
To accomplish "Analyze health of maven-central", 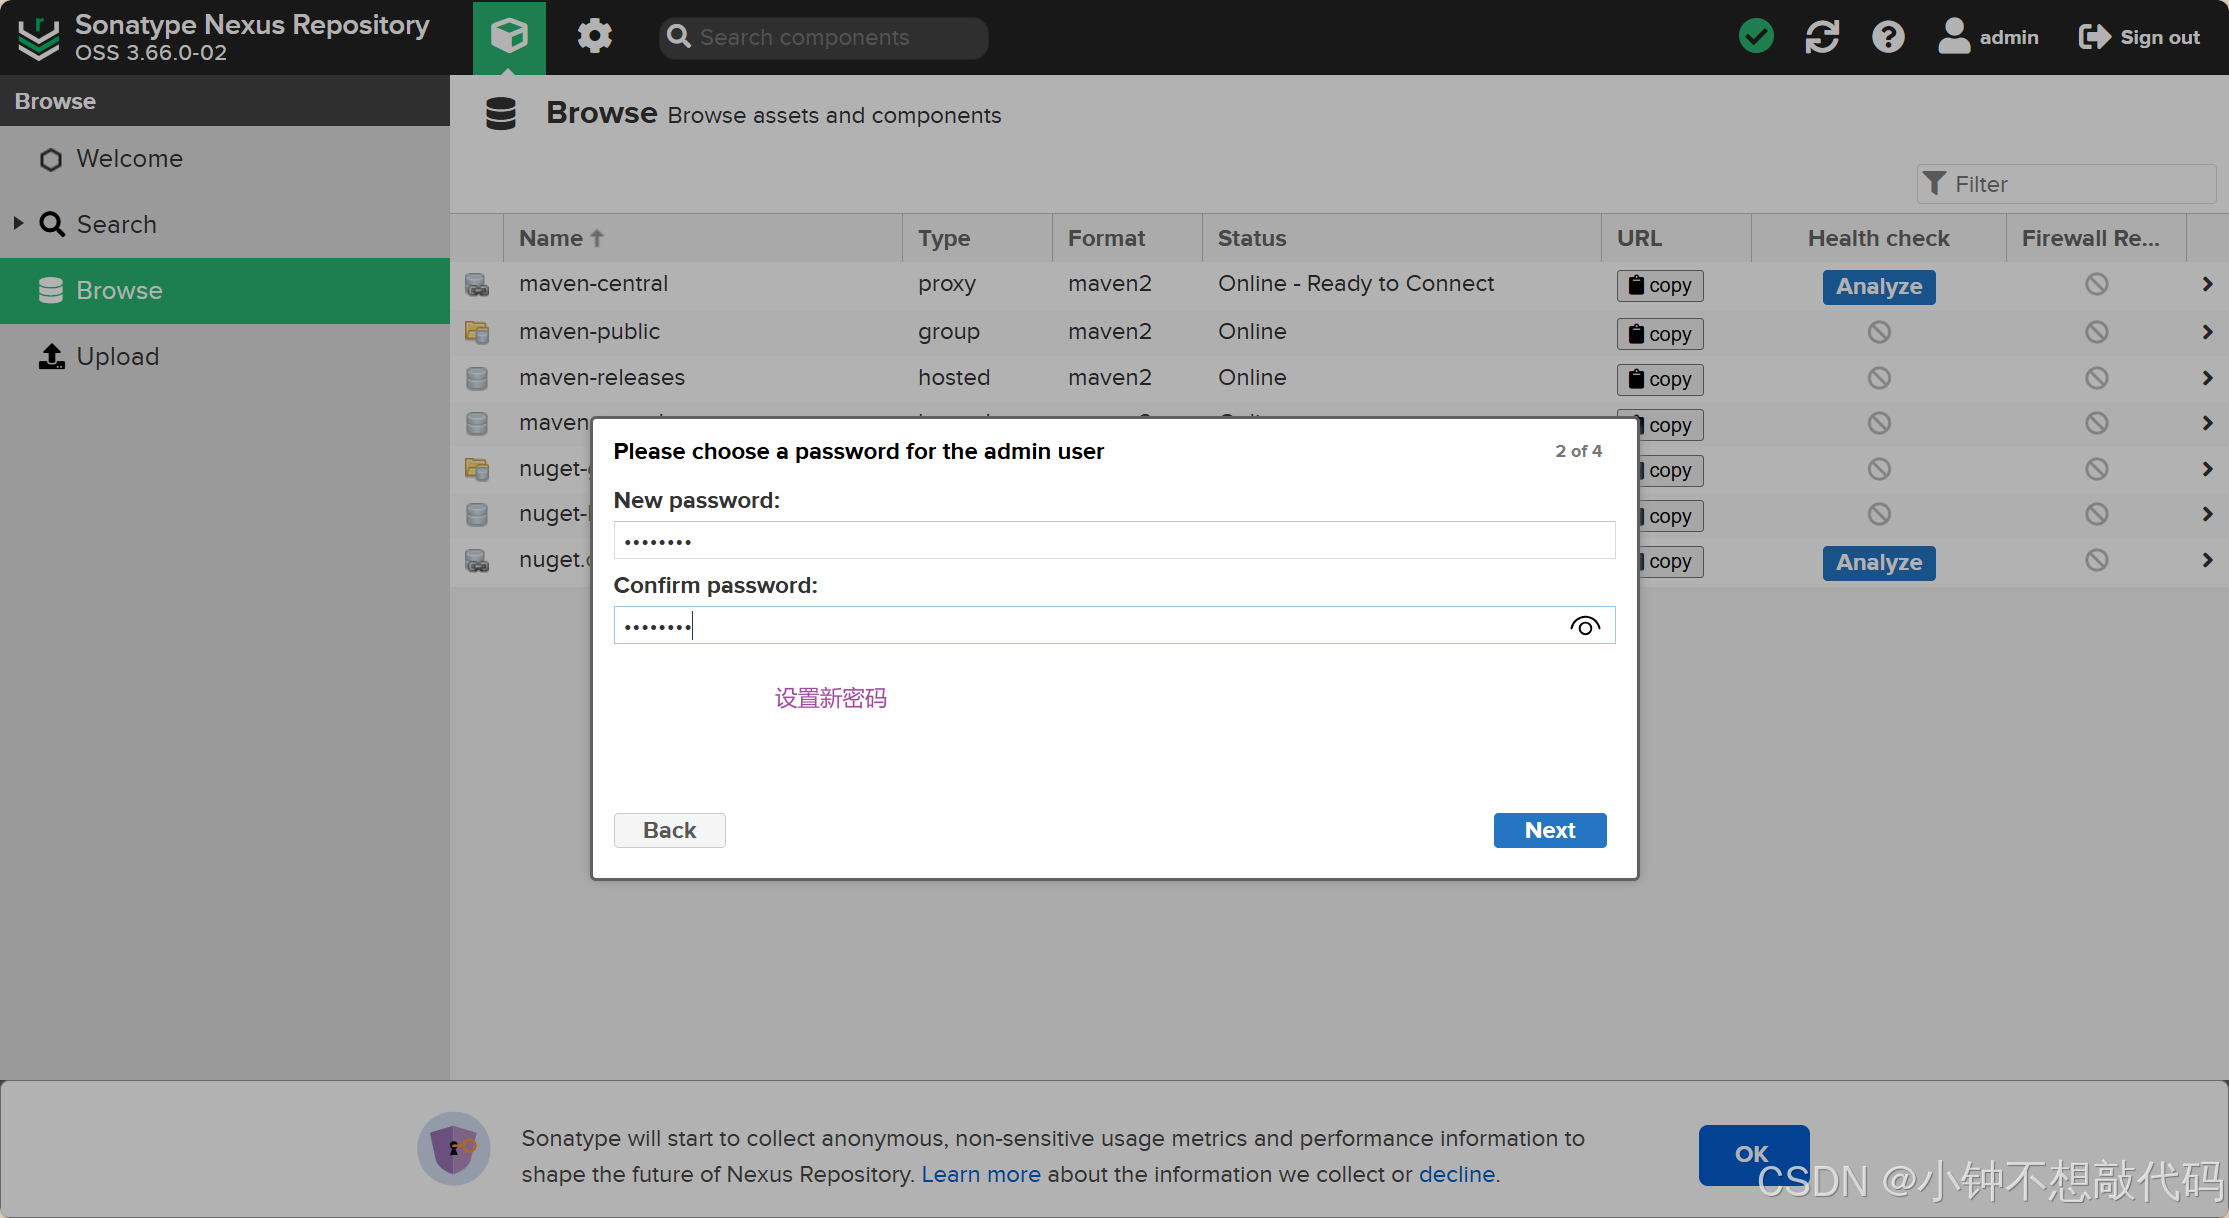I will coord(1878,287).
